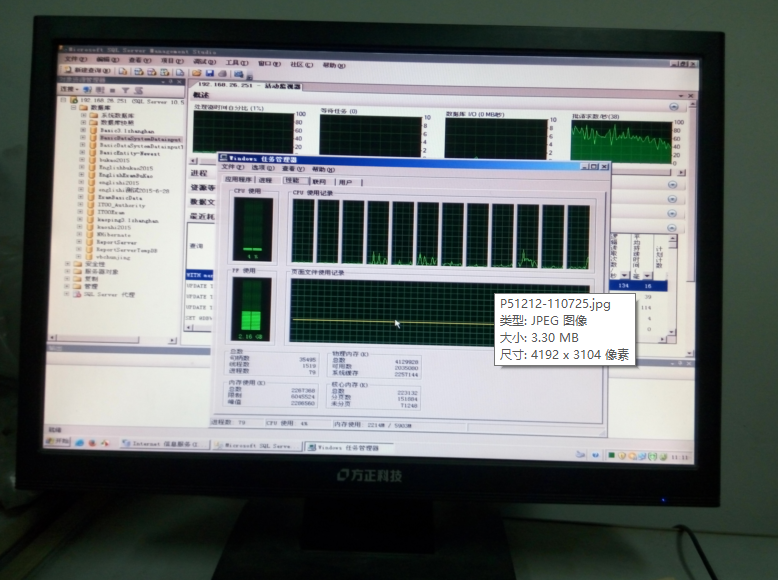The image size is (778, 580).
Task: Open the 帮助 menu in SSMS
Action: tap(334, 65)
